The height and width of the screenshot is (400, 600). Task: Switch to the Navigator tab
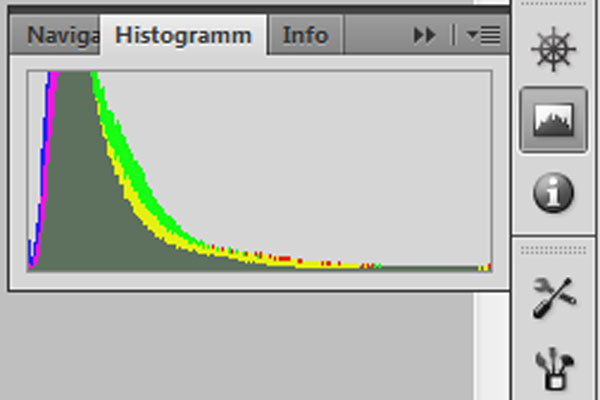55,35
